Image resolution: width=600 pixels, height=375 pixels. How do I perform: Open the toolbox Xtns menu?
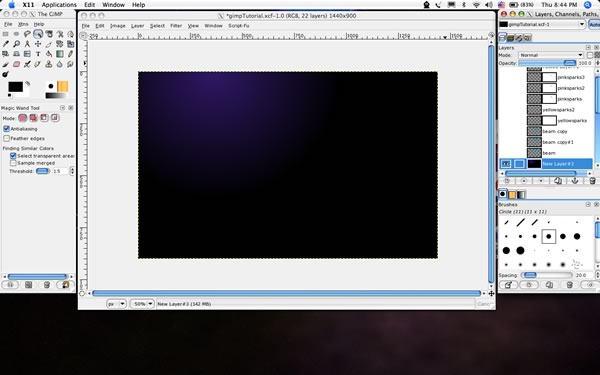tap(23, 24)
